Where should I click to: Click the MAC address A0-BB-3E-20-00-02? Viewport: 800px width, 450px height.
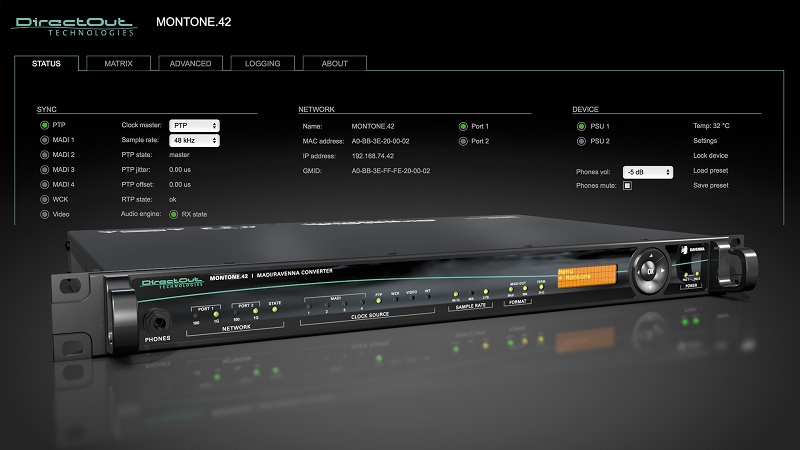[381, 141]
